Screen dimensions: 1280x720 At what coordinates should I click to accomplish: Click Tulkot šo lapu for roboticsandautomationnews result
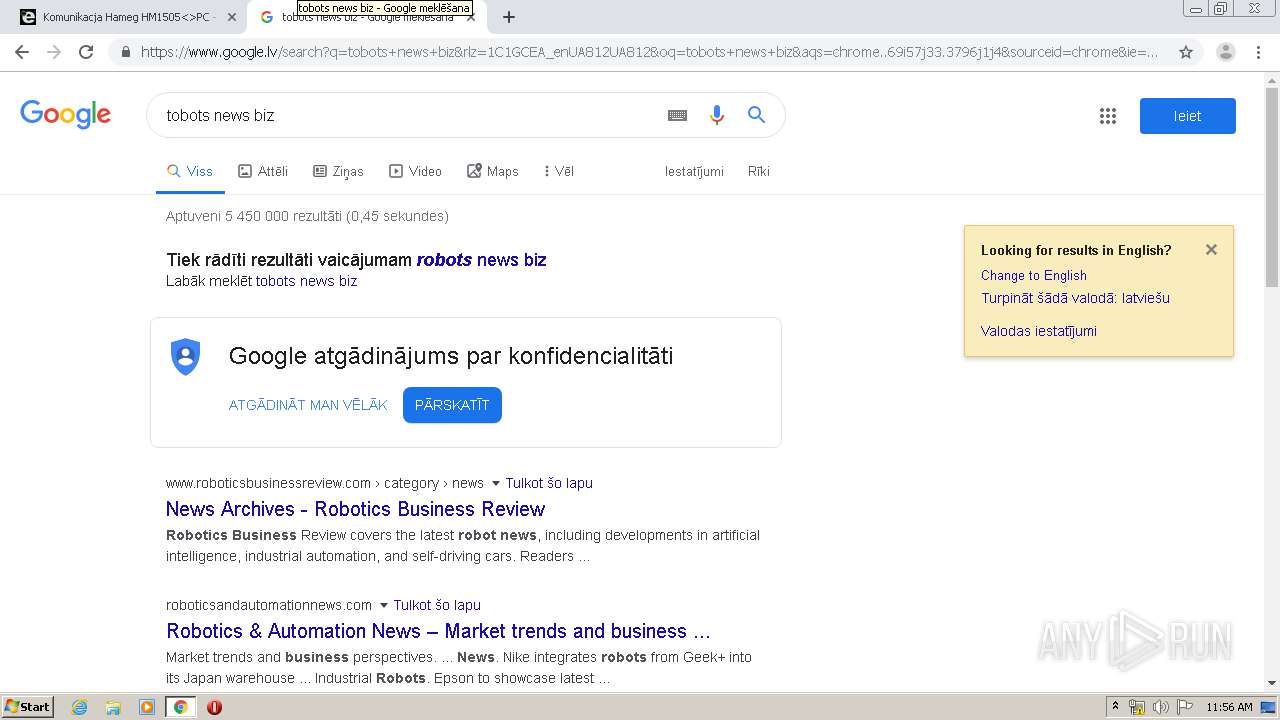437,605
